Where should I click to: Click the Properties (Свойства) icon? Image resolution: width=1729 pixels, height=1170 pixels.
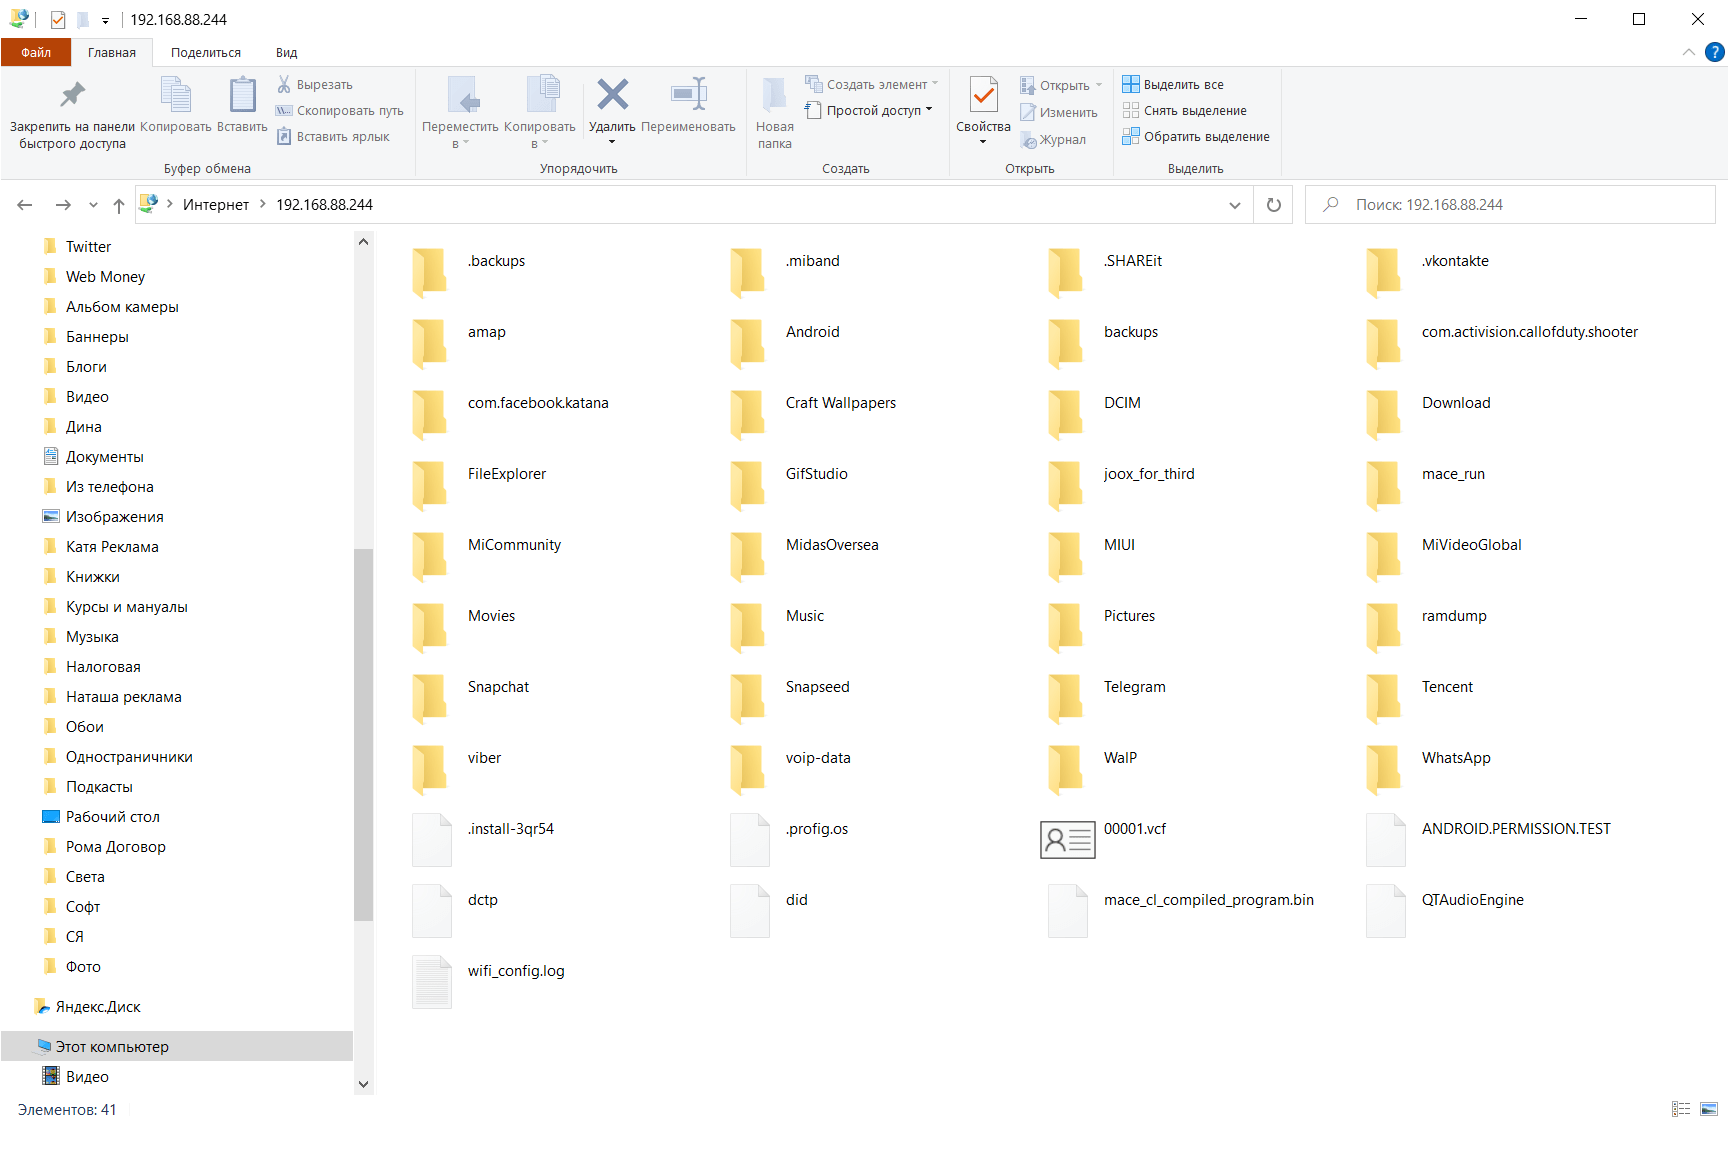pyautogui.click(x=983, y=96)
